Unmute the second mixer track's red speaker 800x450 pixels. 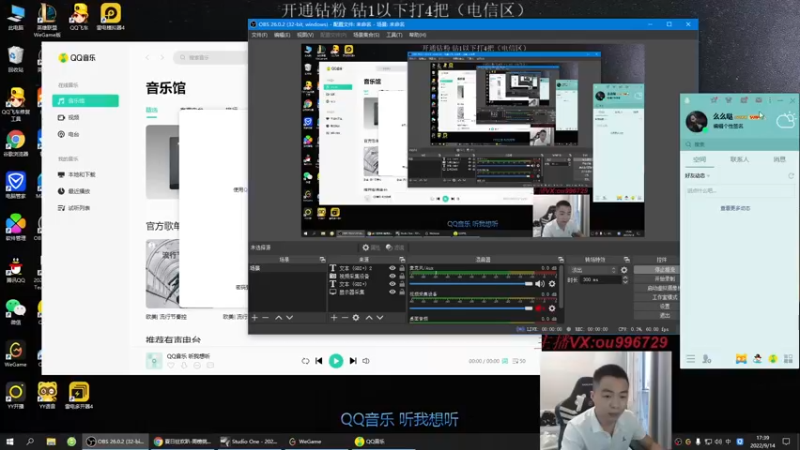tap(539, 308)
